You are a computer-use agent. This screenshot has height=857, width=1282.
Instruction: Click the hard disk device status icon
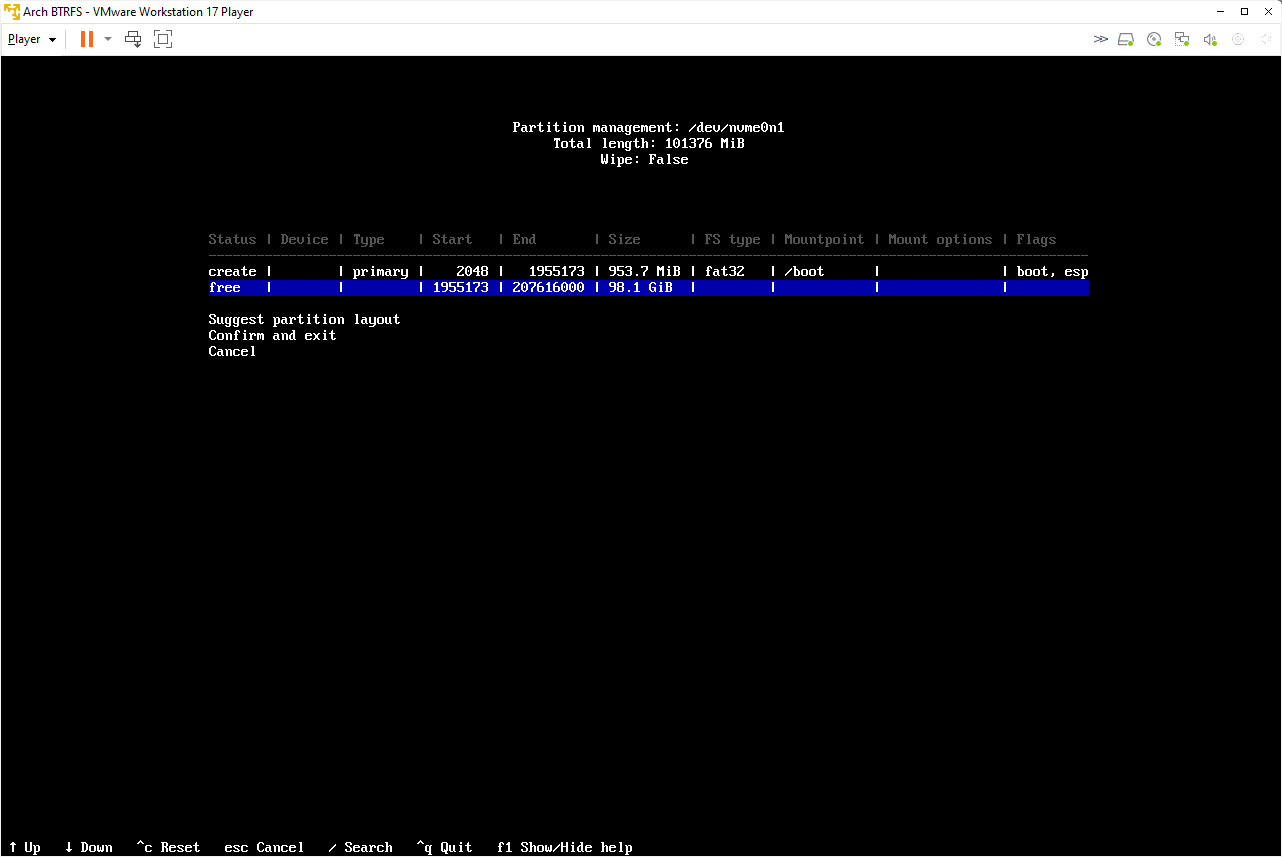coord(1126,39)
